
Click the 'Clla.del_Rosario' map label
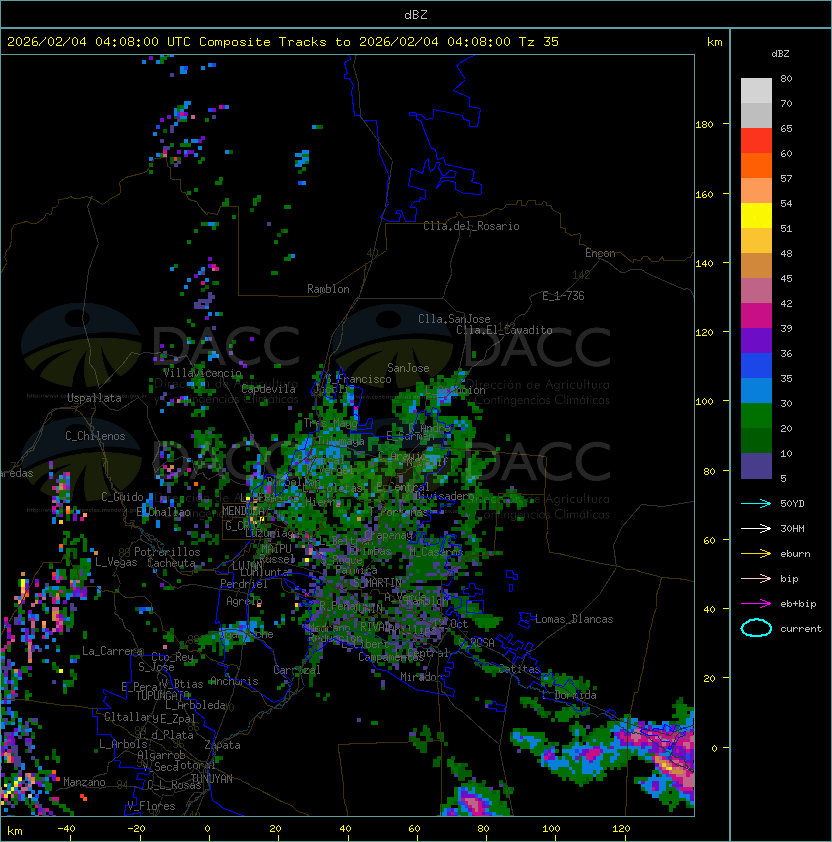pyautogui.click(x=471, y=226)
